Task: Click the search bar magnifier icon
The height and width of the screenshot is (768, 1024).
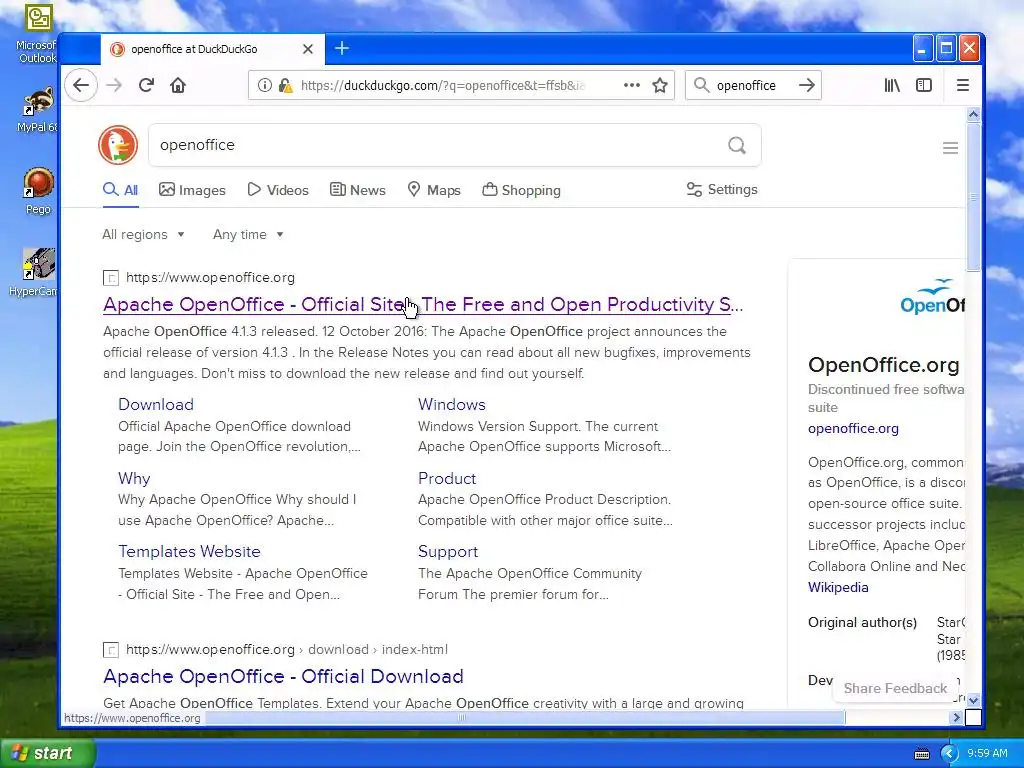Action: click(701, 85)
